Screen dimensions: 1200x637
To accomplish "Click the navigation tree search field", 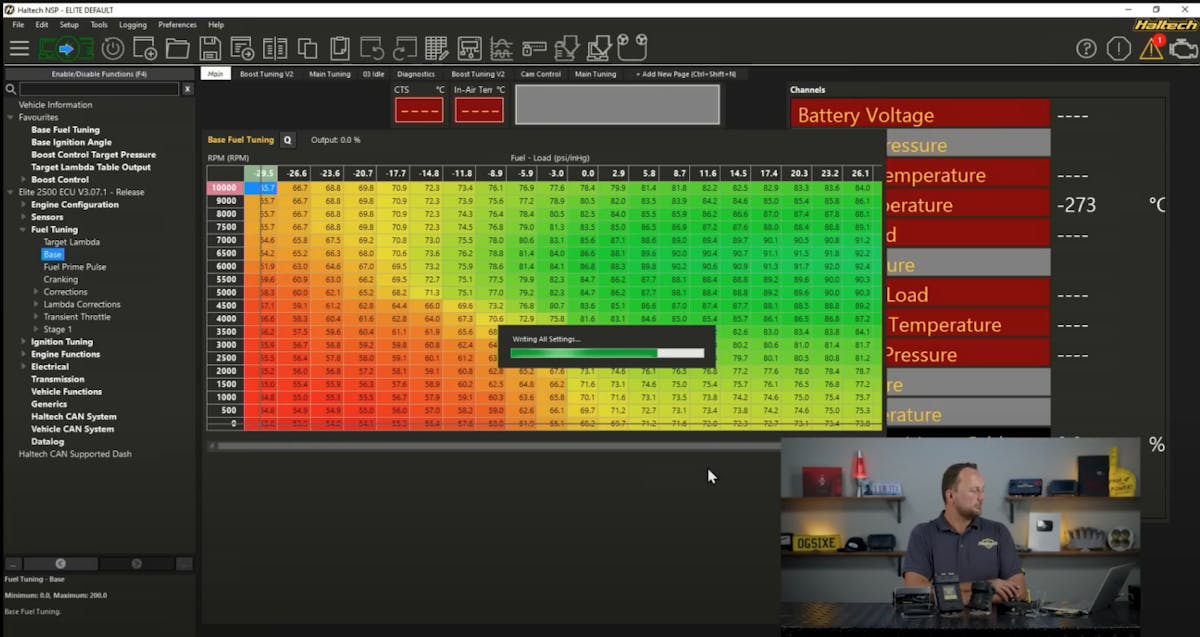I will pos(98,89).
